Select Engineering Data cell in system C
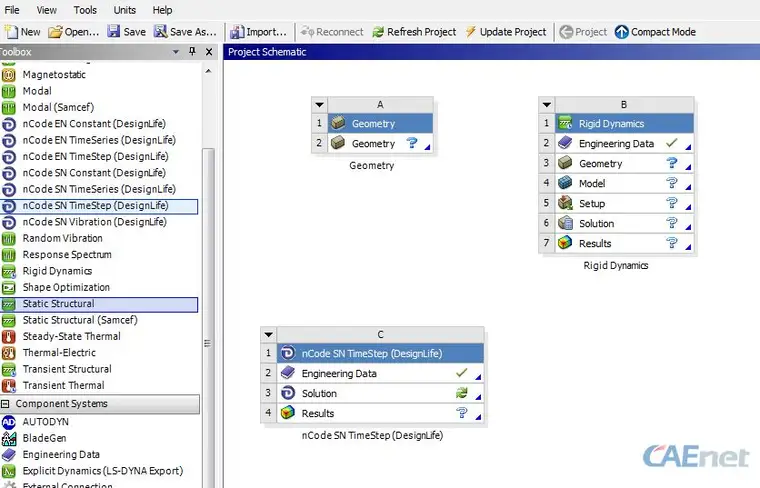The height and width of the screenshot is (488, 760). click(x=380, y=373)
